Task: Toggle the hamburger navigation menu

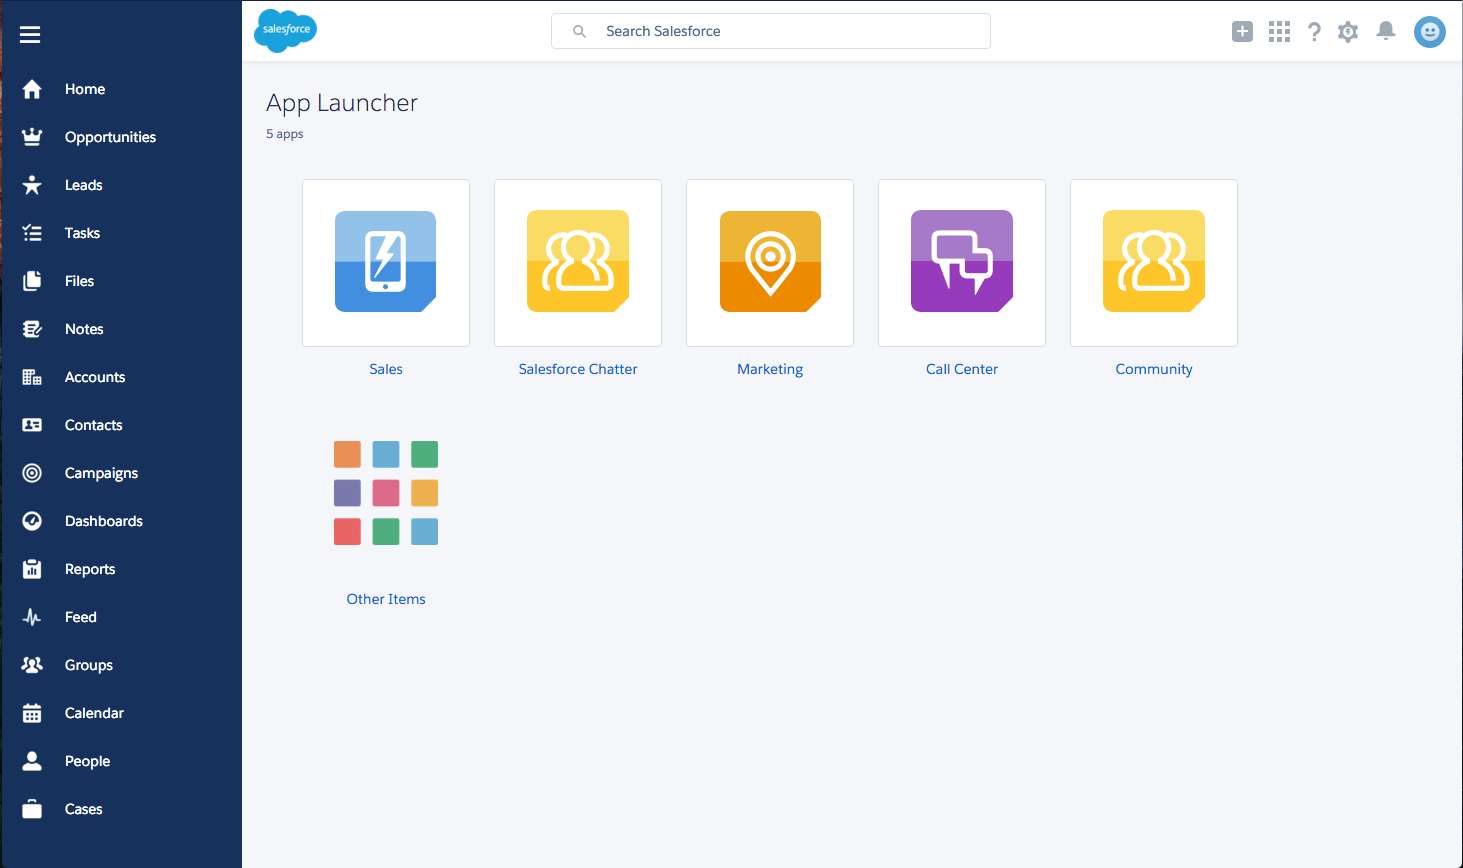Action: click(30, 35)
